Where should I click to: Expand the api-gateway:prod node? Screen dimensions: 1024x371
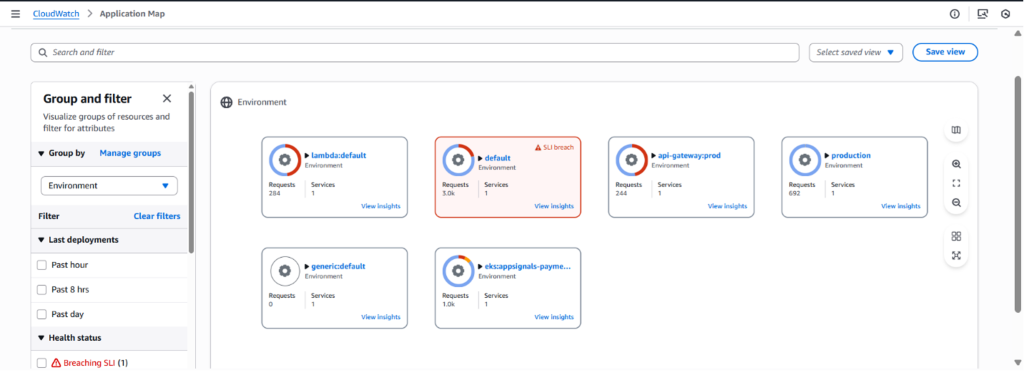654,155
